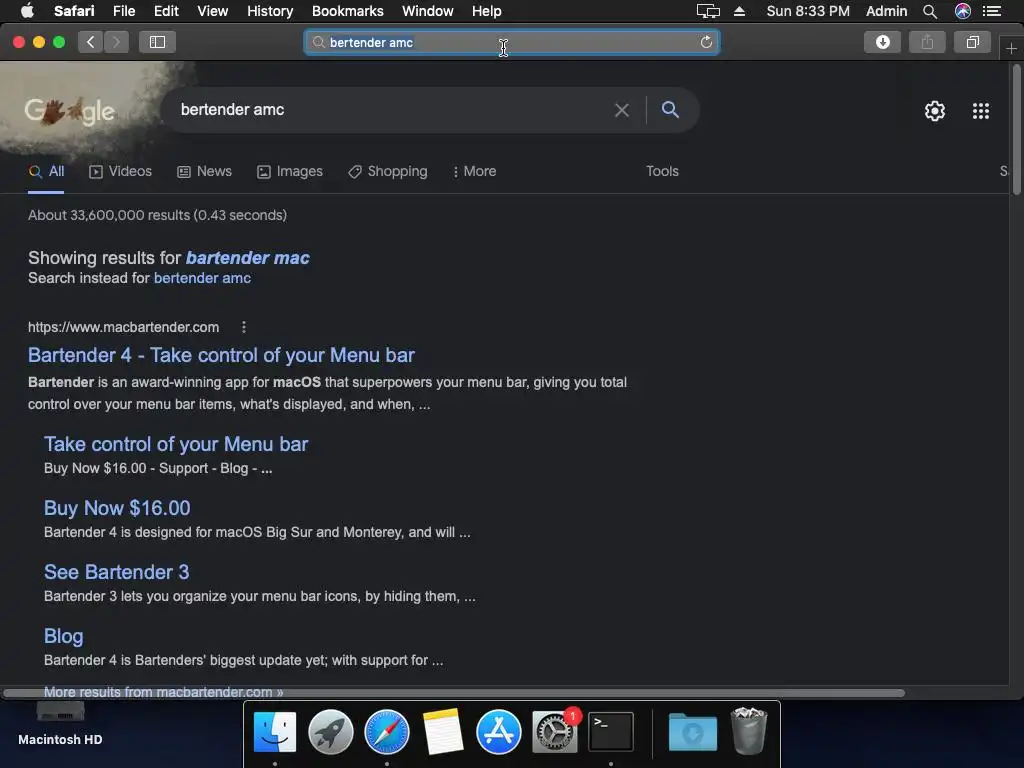1024x768 pixels.
Task: Click eject icon in menu bar
Action: pos(739,11)
